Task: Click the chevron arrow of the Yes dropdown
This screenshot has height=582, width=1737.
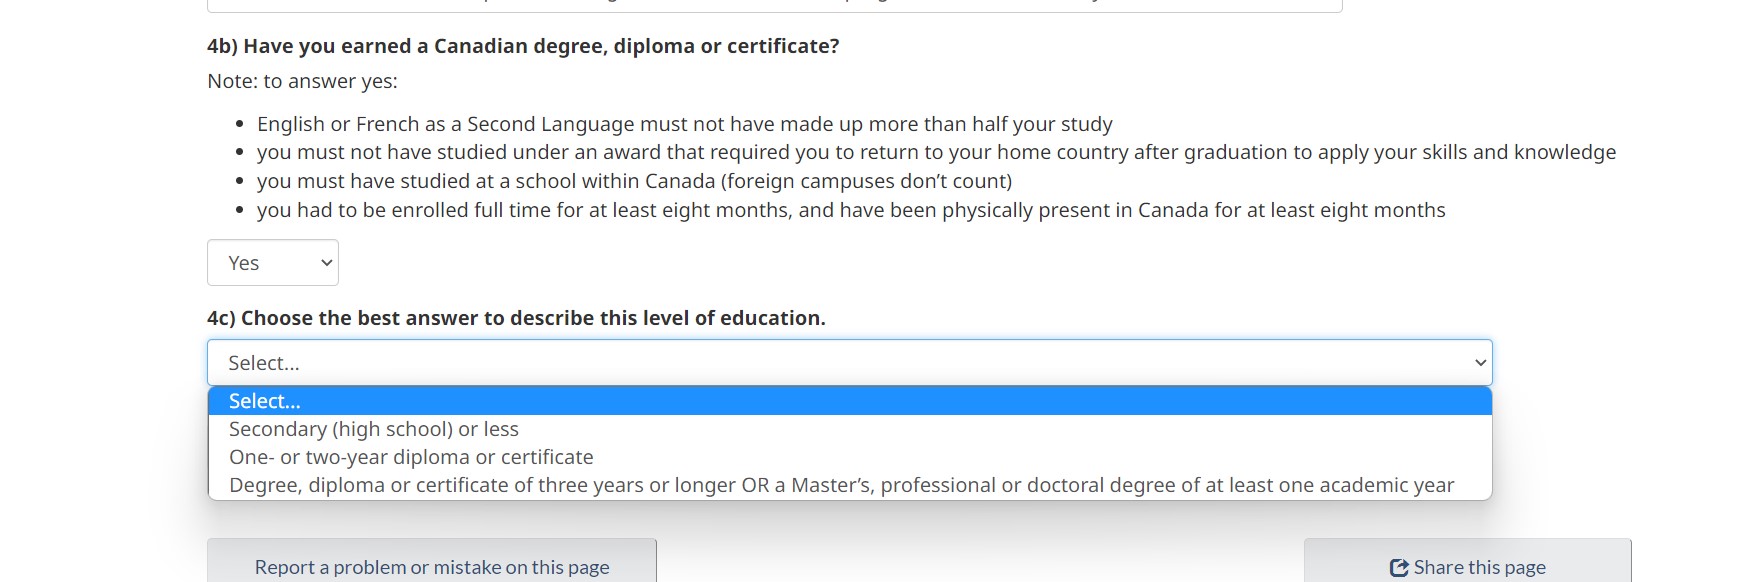Action: [x=326, y=263]
